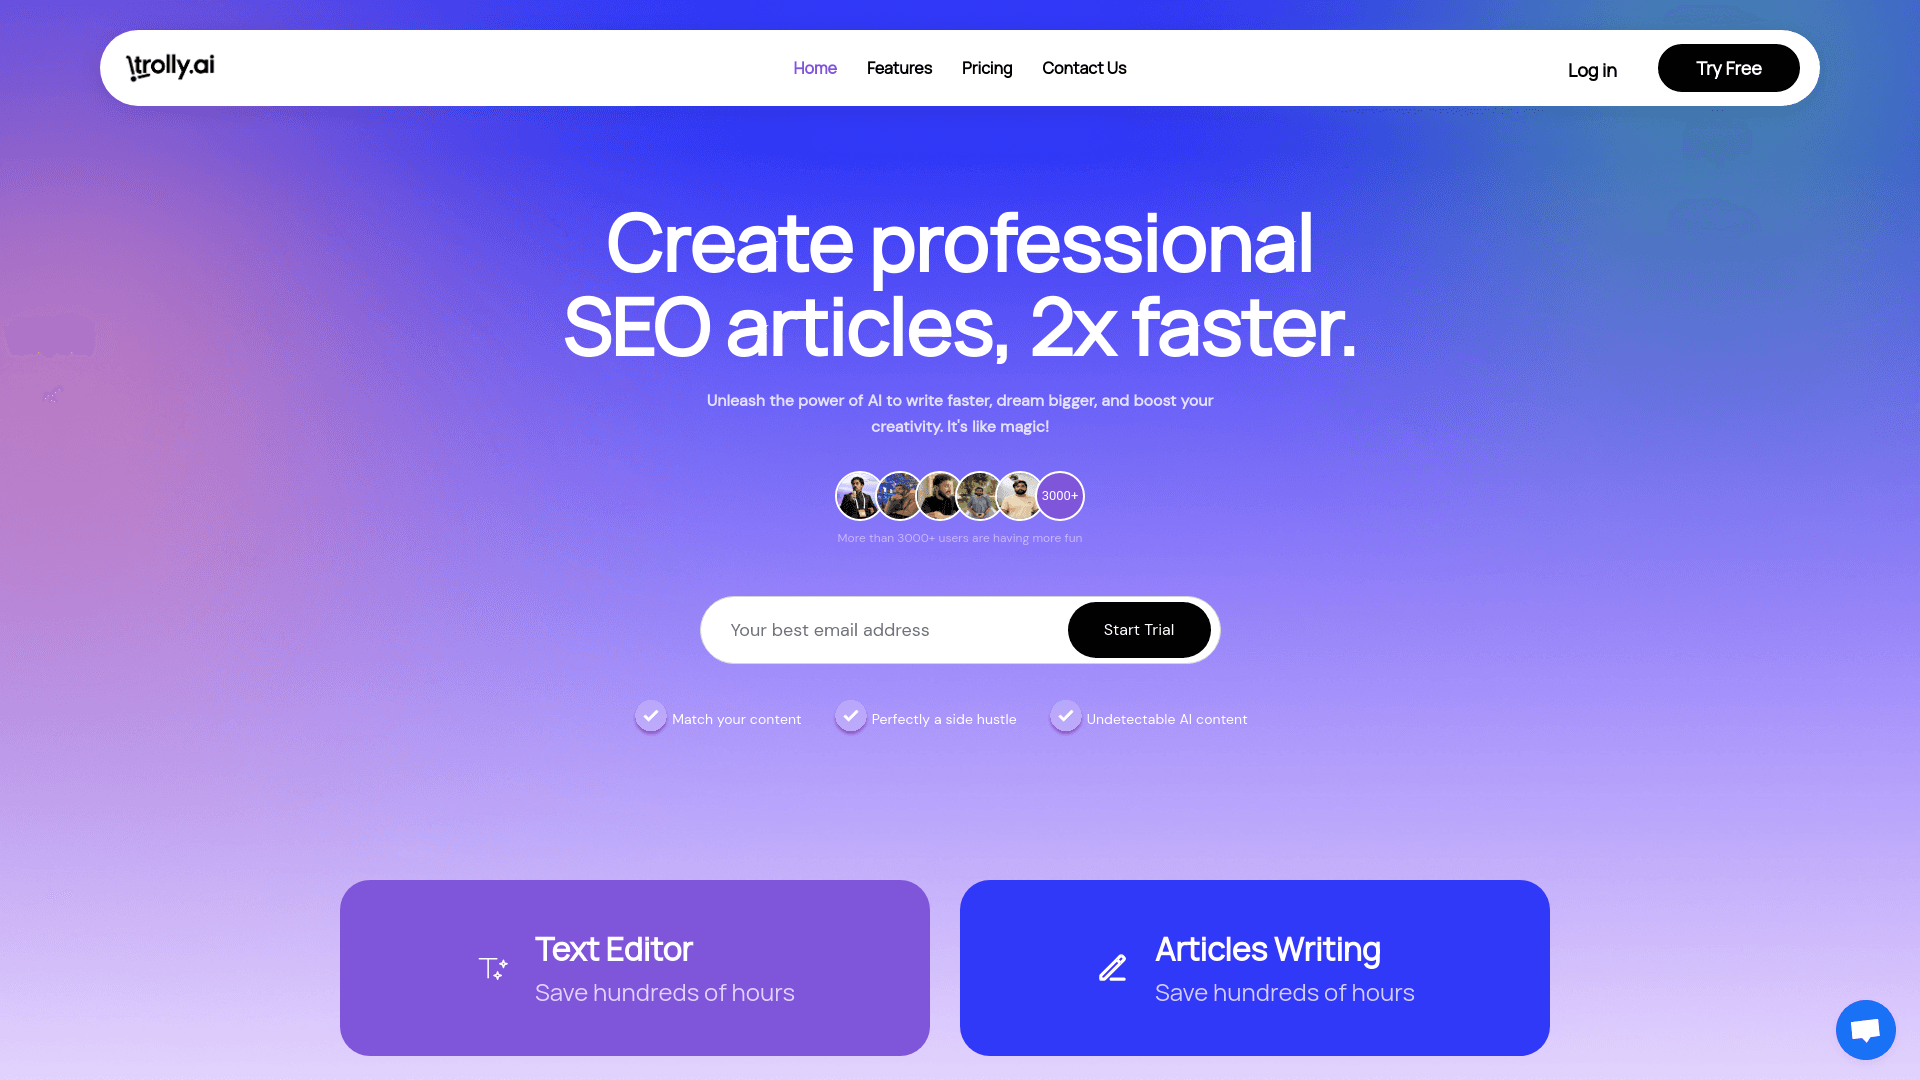Screen dimensions: 1920x1080
Task: Click the chat bubble support icon
Action: click(x=1866, y=1029)
